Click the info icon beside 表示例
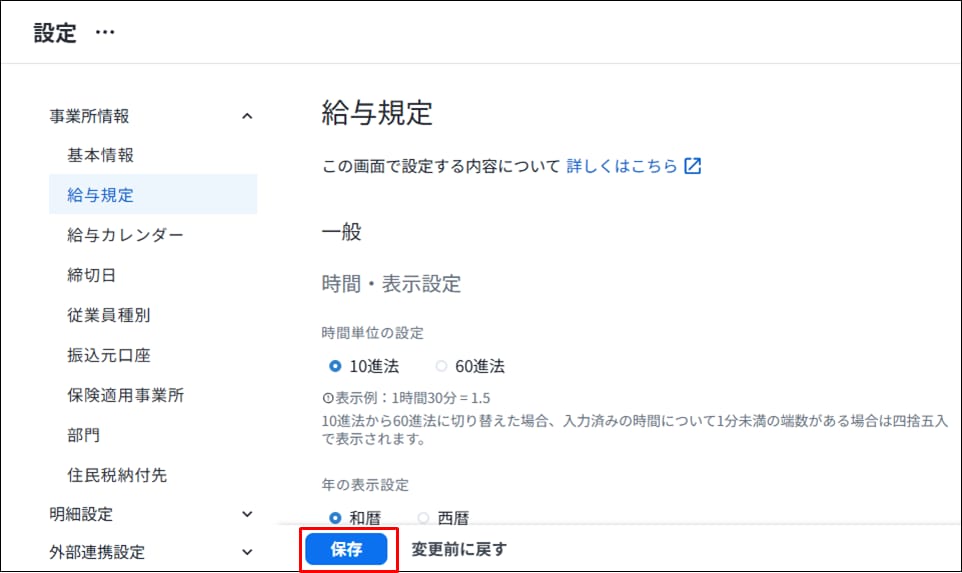 pos(327,397)
